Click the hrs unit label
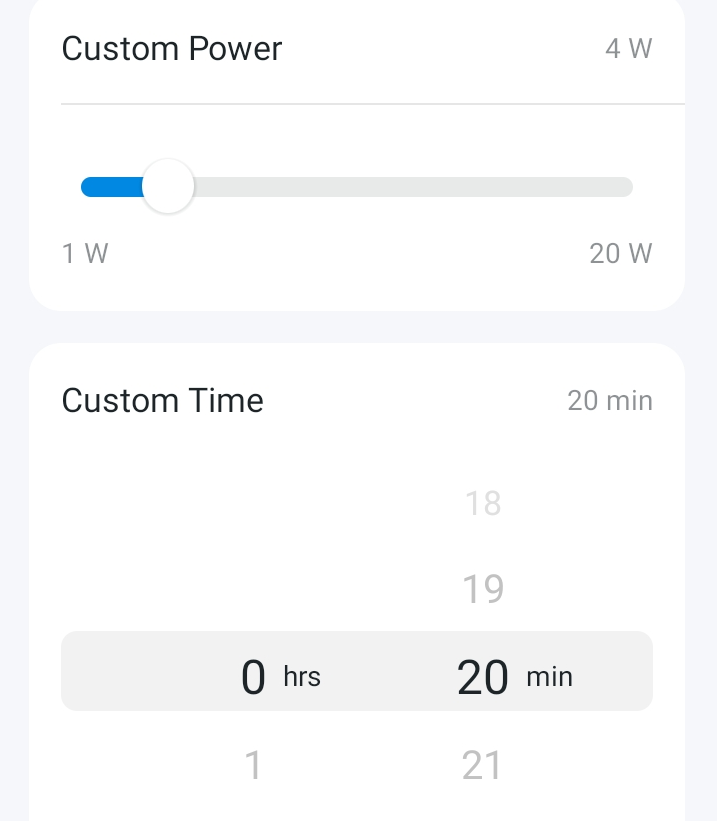 pos(302,676)
